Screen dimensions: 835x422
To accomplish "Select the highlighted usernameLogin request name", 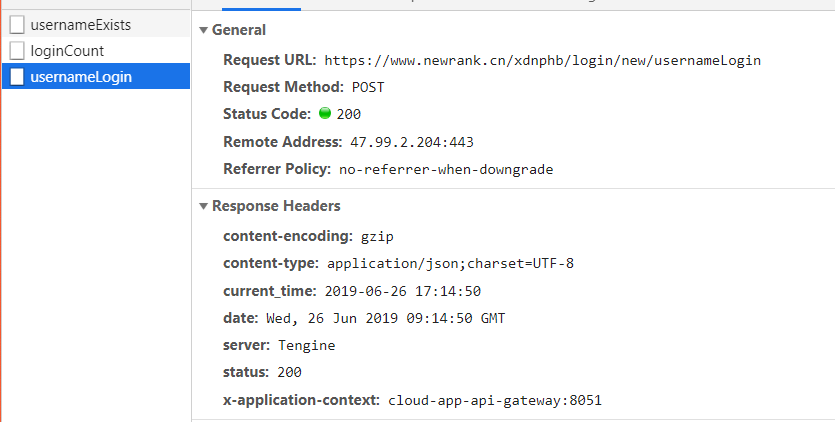I will pyautogui.click(x=81, y=77).
